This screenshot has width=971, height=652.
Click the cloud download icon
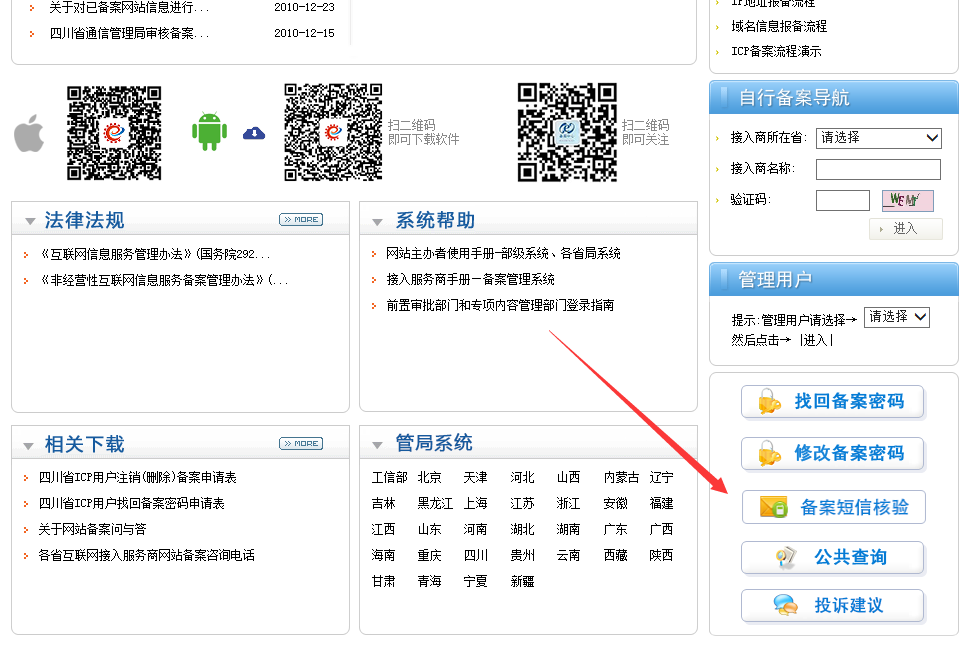coord(254,133)
